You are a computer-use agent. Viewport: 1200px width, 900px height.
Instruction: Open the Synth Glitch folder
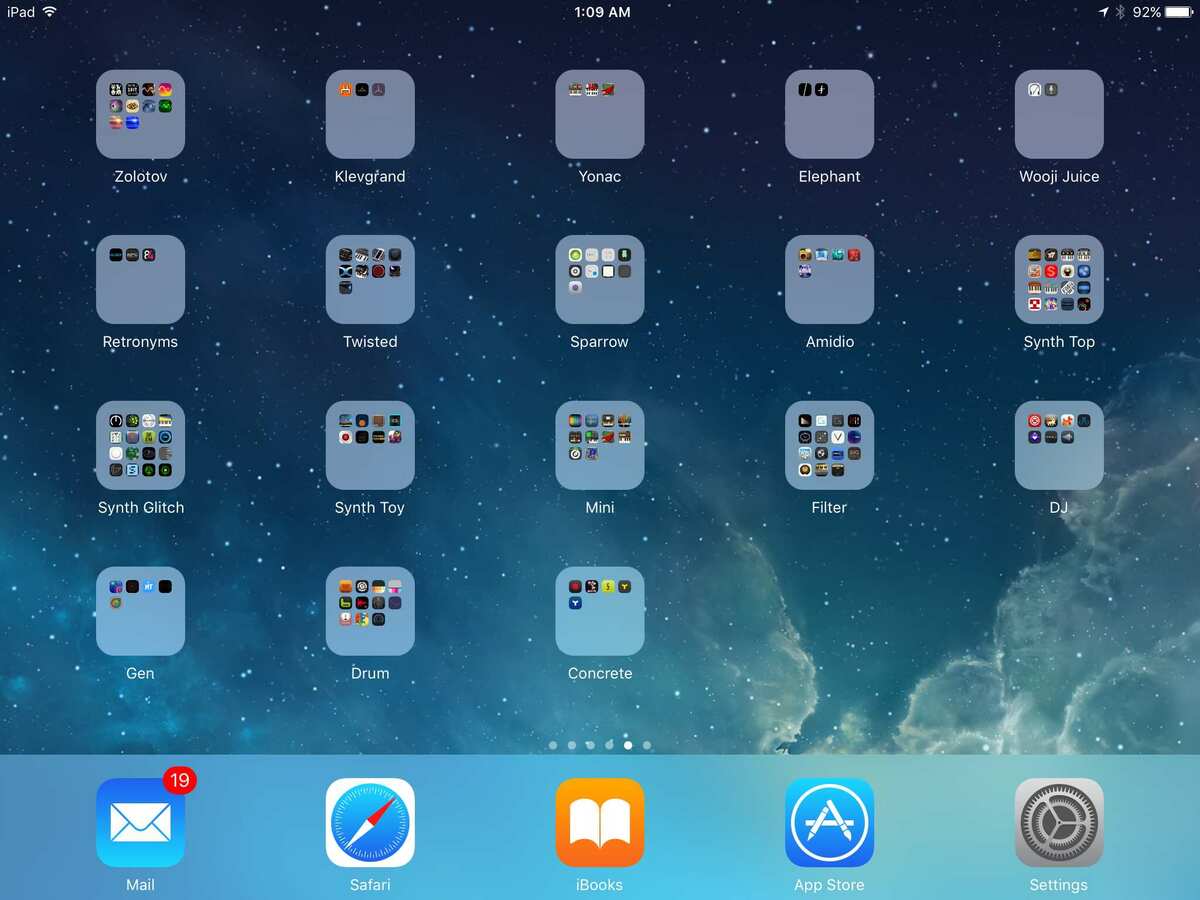[140, 446]
